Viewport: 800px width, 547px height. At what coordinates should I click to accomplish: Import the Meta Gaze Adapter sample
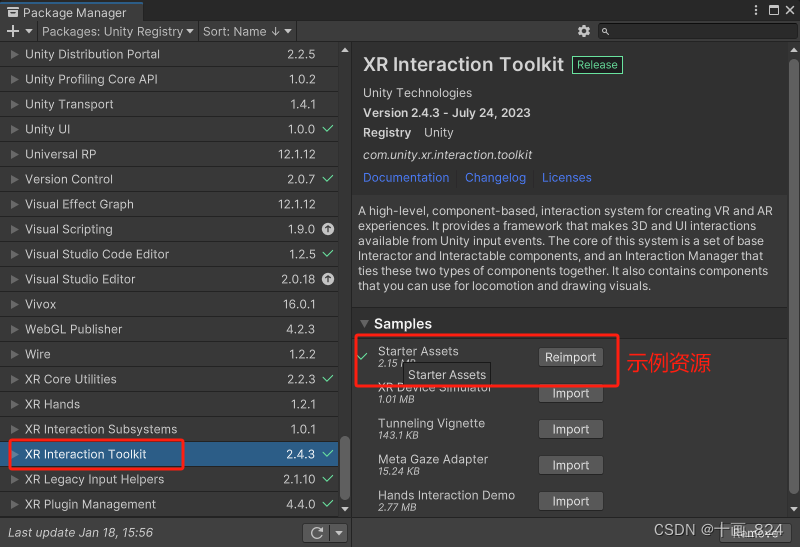tap(570, 465)
